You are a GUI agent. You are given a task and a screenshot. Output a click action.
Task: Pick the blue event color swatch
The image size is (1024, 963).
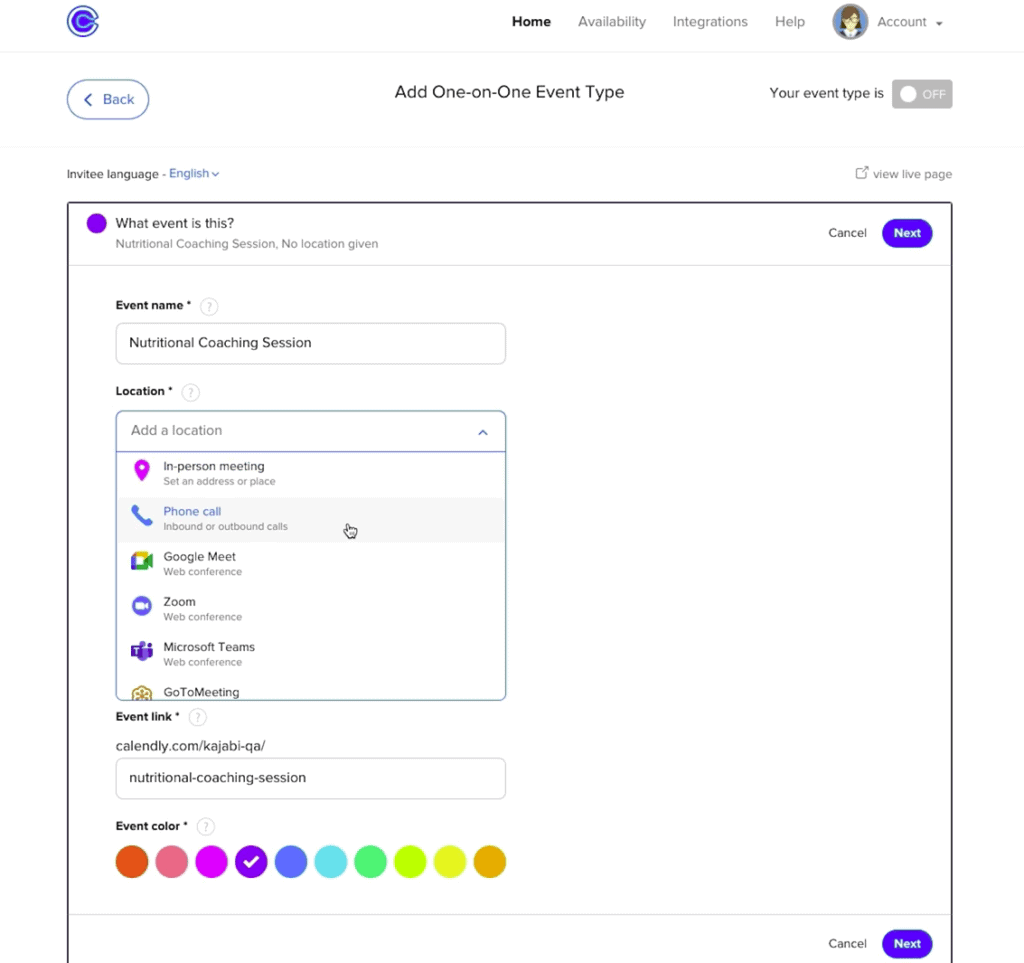click(291, 862)
